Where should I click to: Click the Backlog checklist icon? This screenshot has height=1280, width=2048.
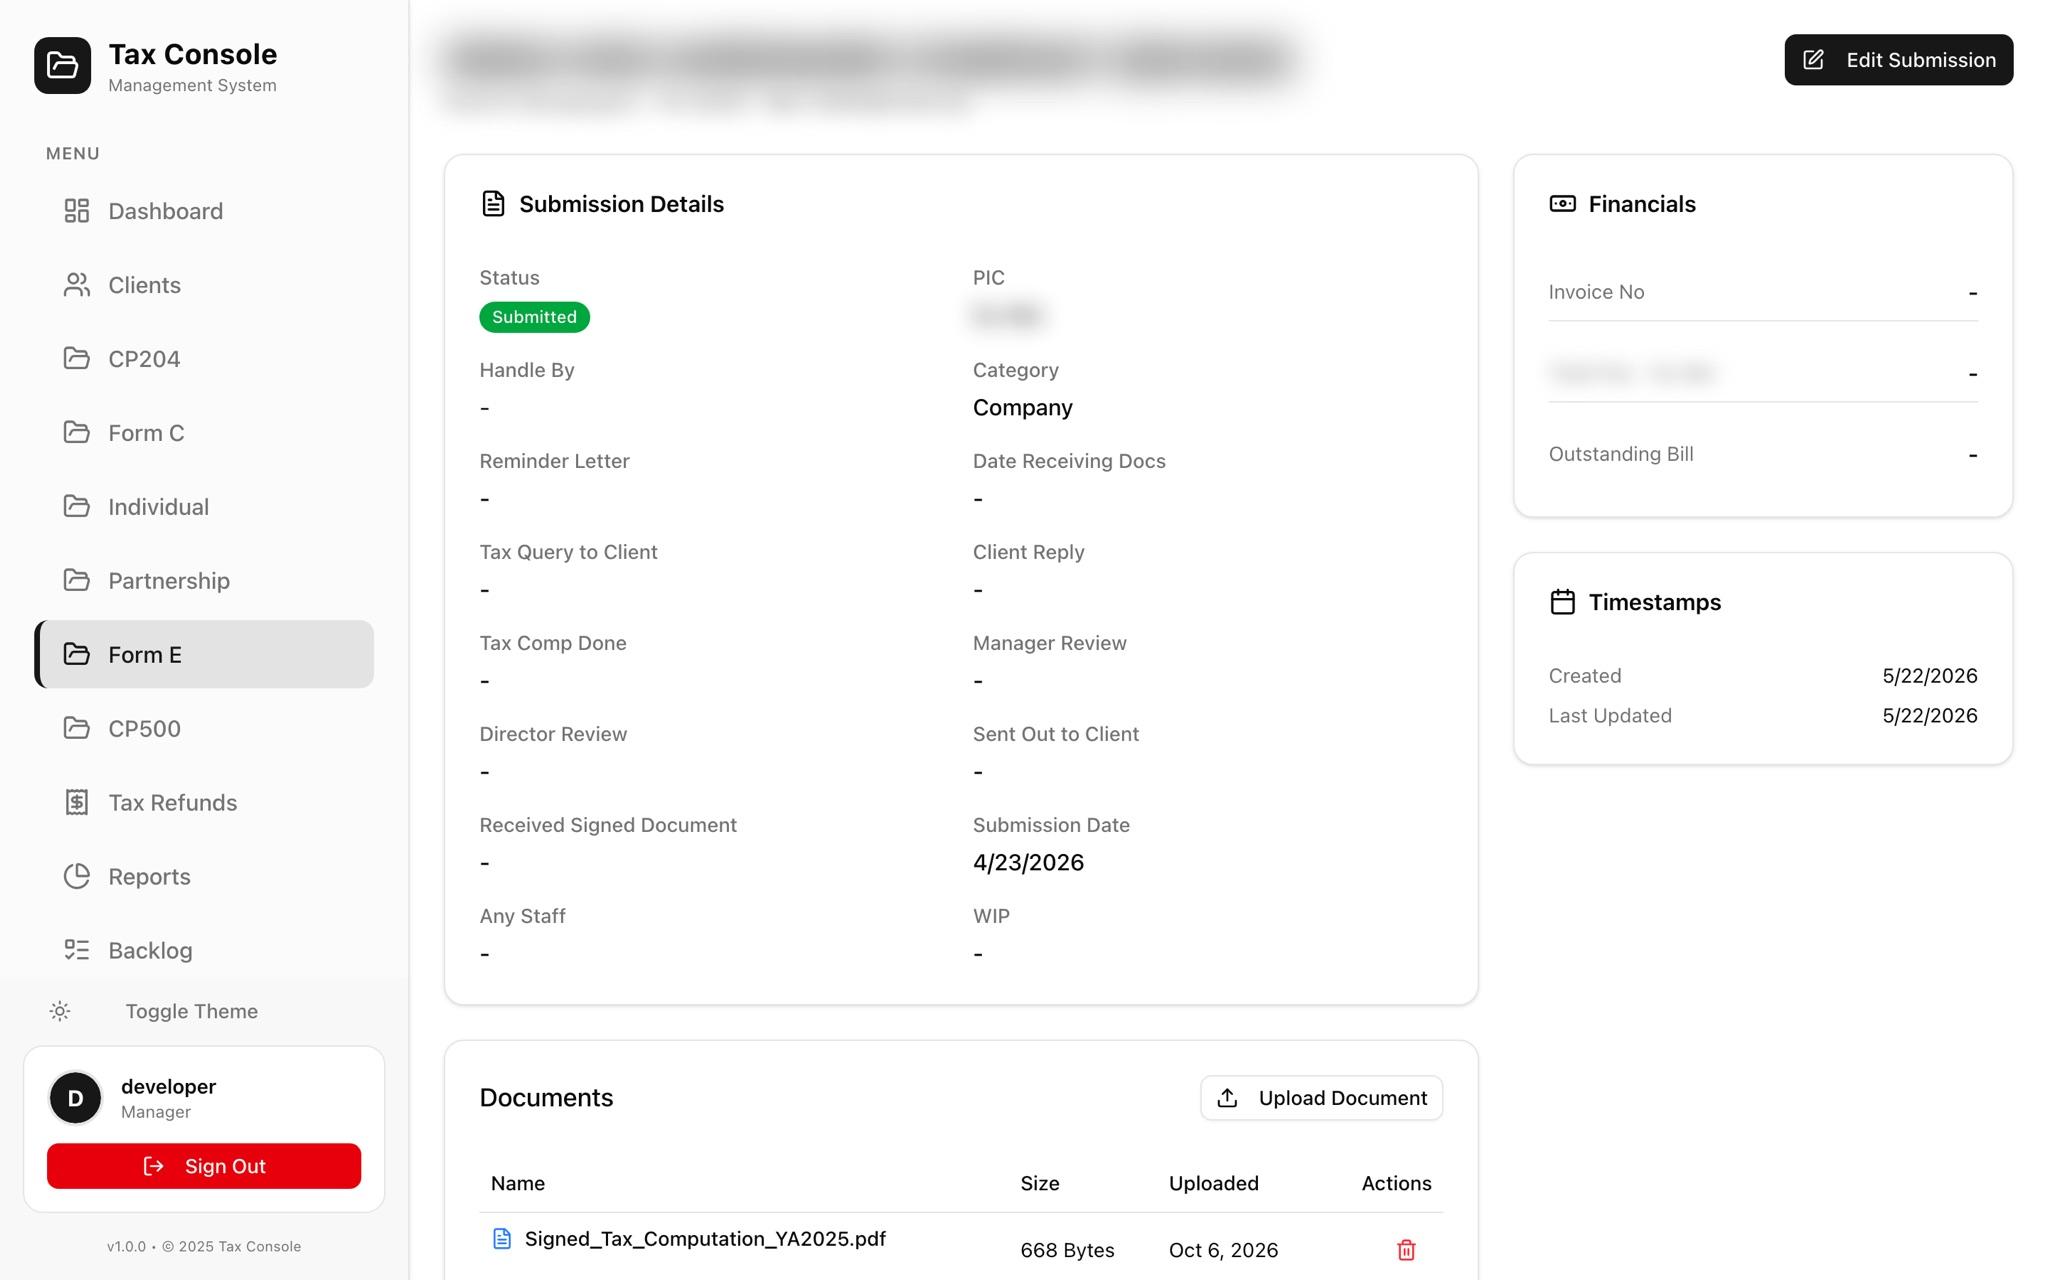click(77, 950)
